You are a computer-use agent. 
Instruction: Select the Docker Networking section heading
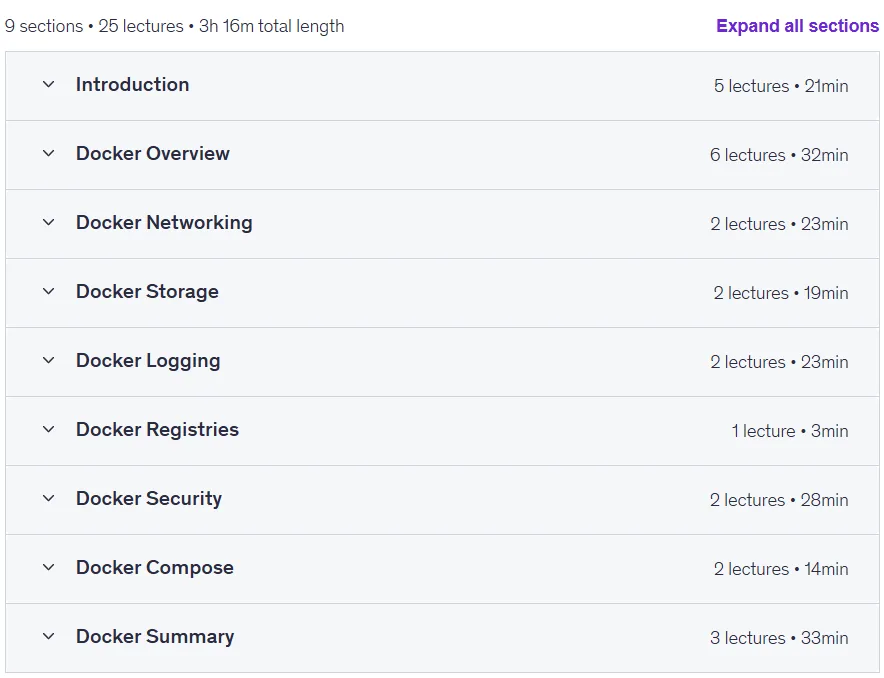click(164, 223)
